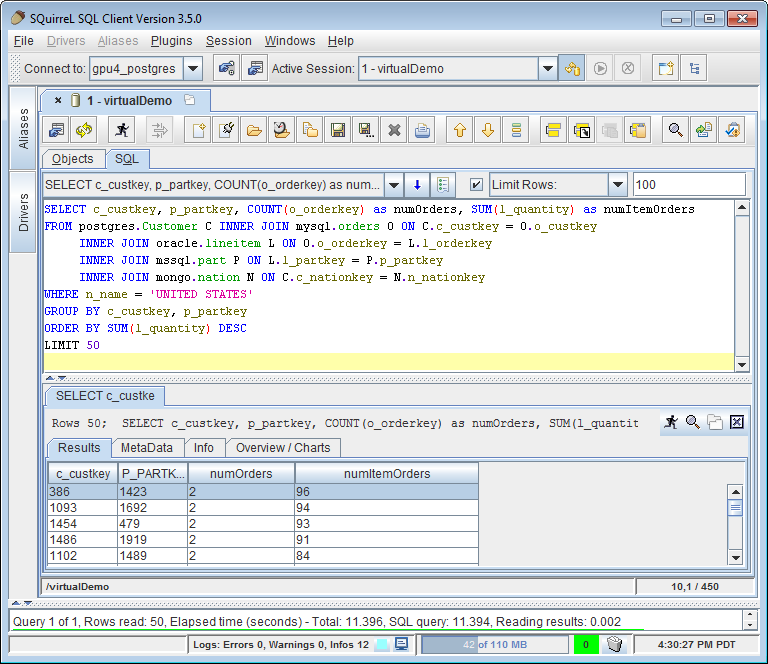Click the gray X close file icon

point(394,130)
